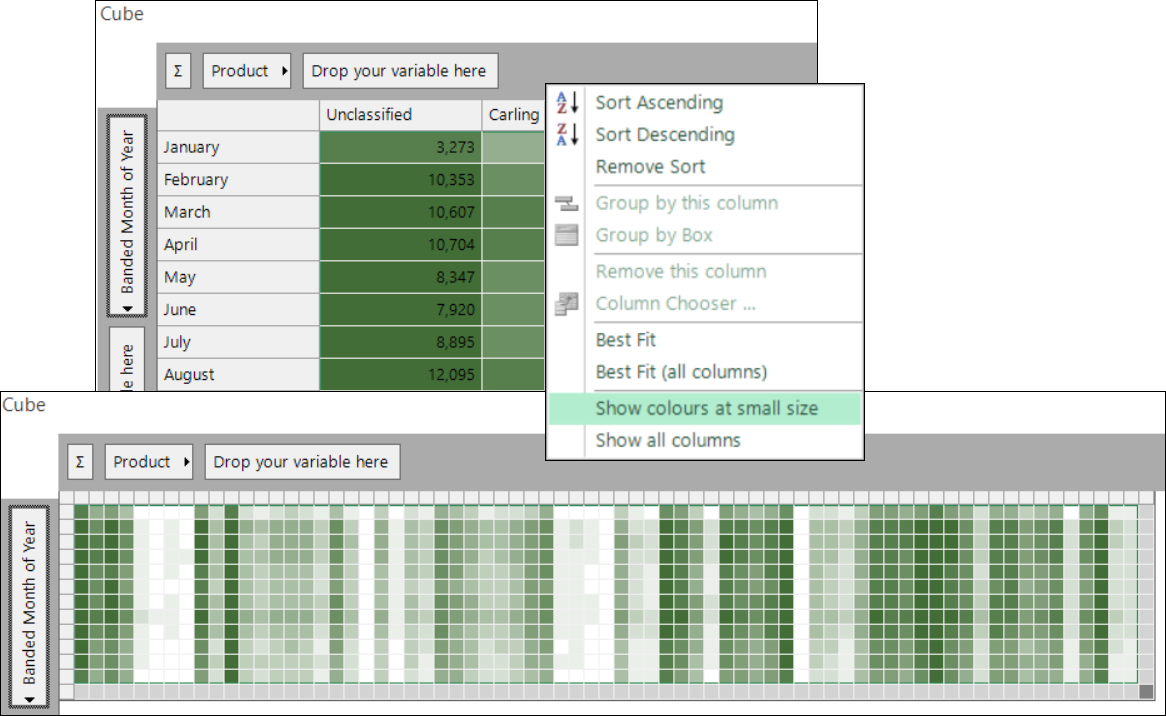Select Remove Sort from context menu
This screenshot has width=1166, height=716.
pos(650,167)
